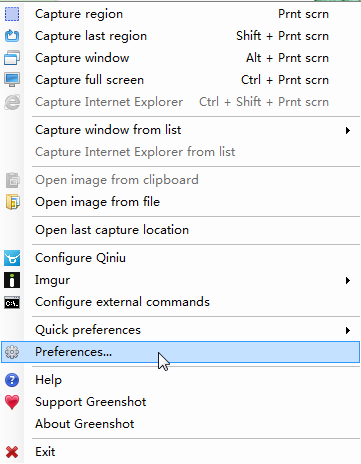Open the Quick preferences entry
Image resolution: width=361 pixels, height=464 pixels.
click(180, 330)
